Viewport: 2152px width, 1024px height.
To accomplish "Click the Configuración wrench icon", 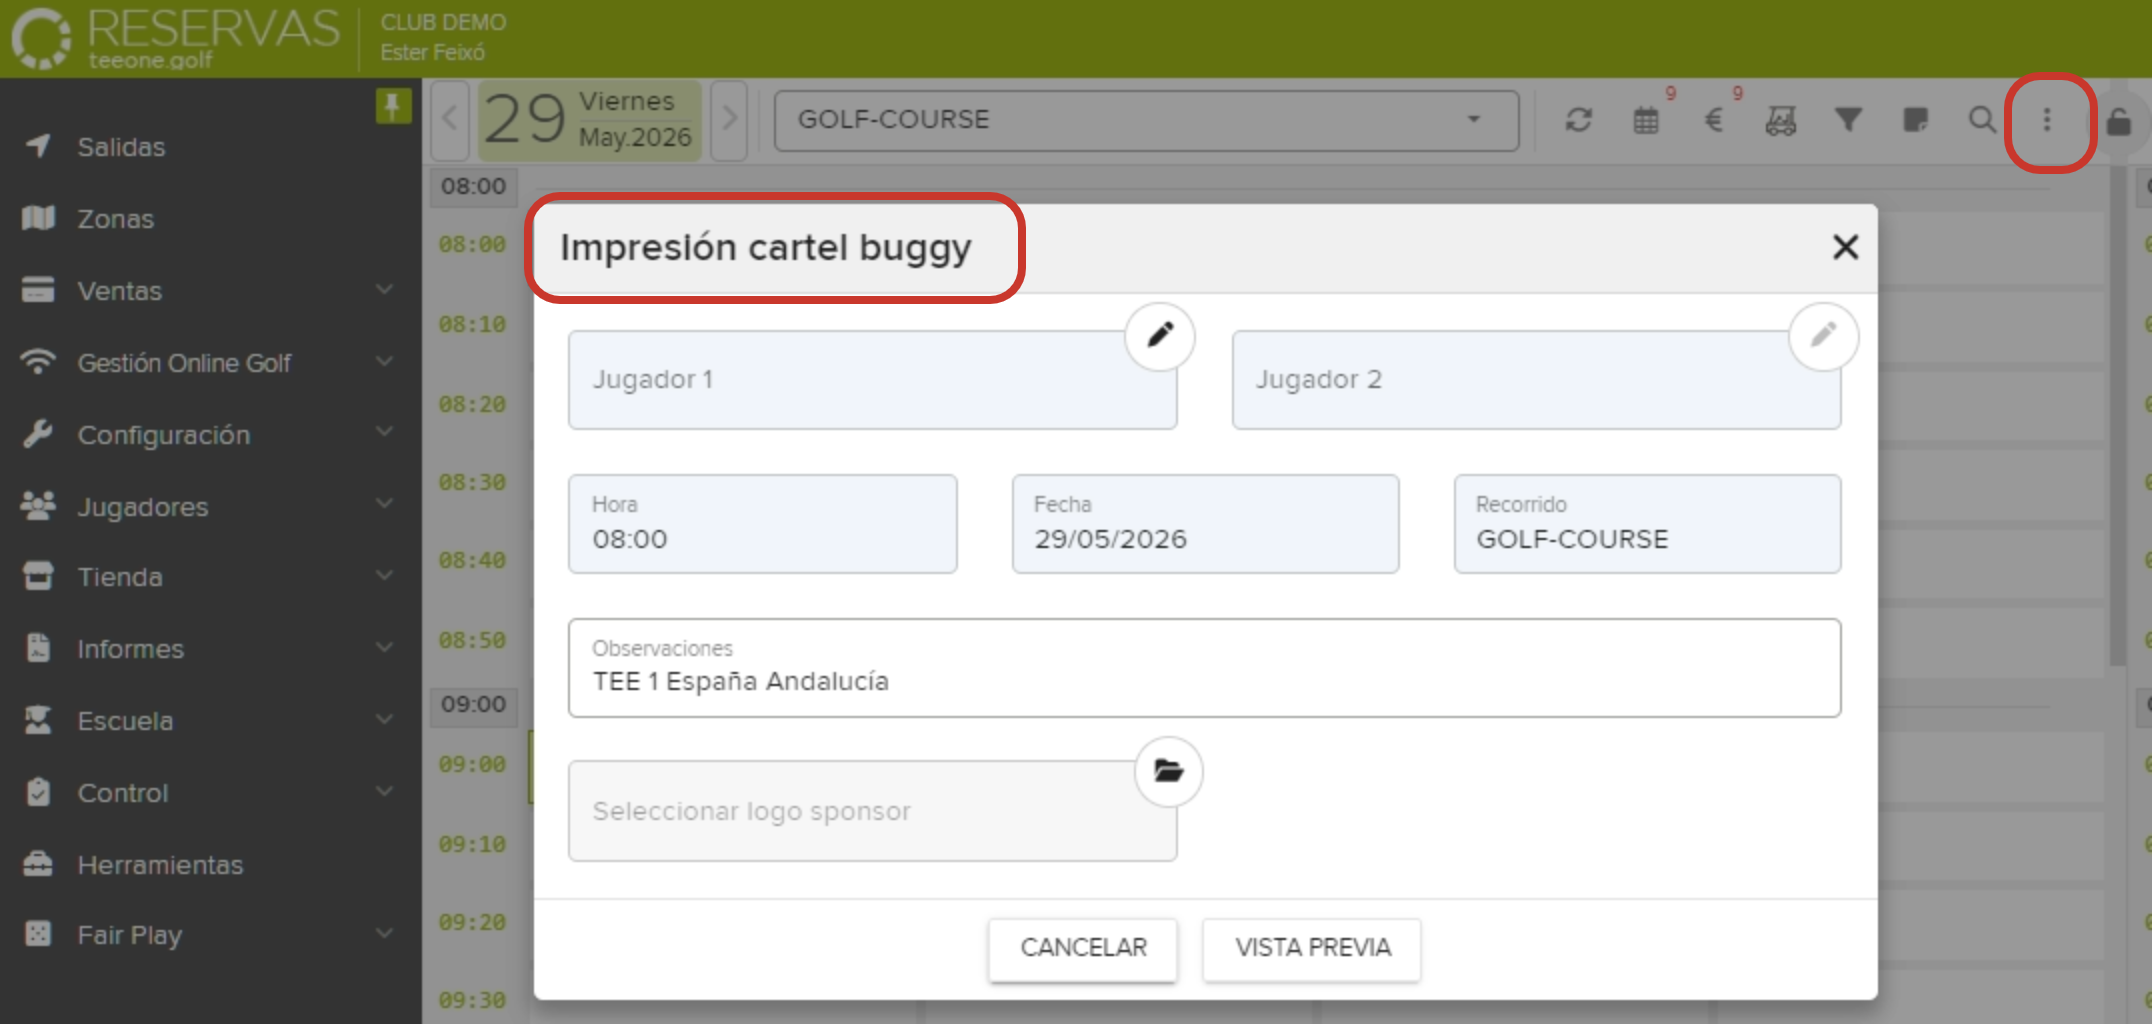I will click(38, 433).
